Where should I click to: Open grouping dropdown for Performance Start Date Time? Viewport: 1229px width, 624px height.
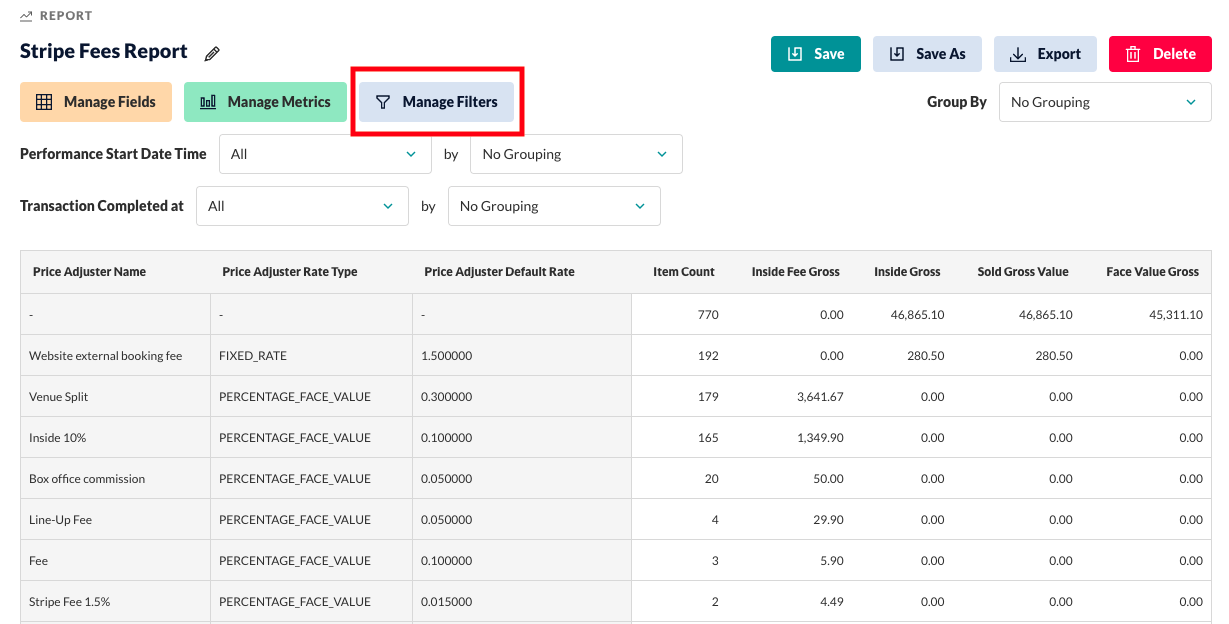click(576, 154)
